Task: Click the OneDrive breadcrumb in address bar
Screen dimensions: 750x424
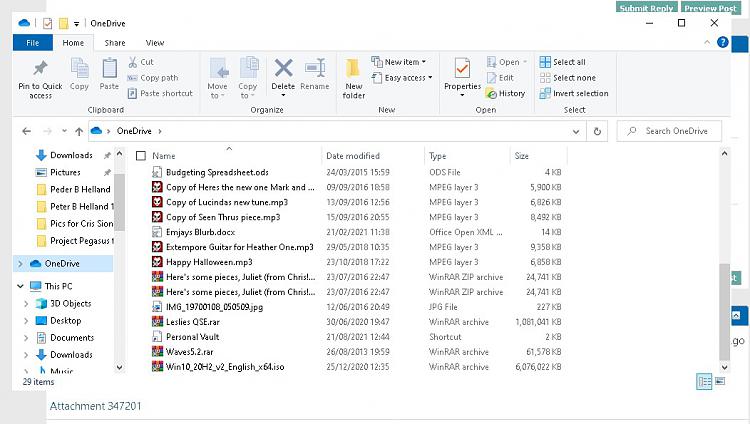Action: pos(134,131)
